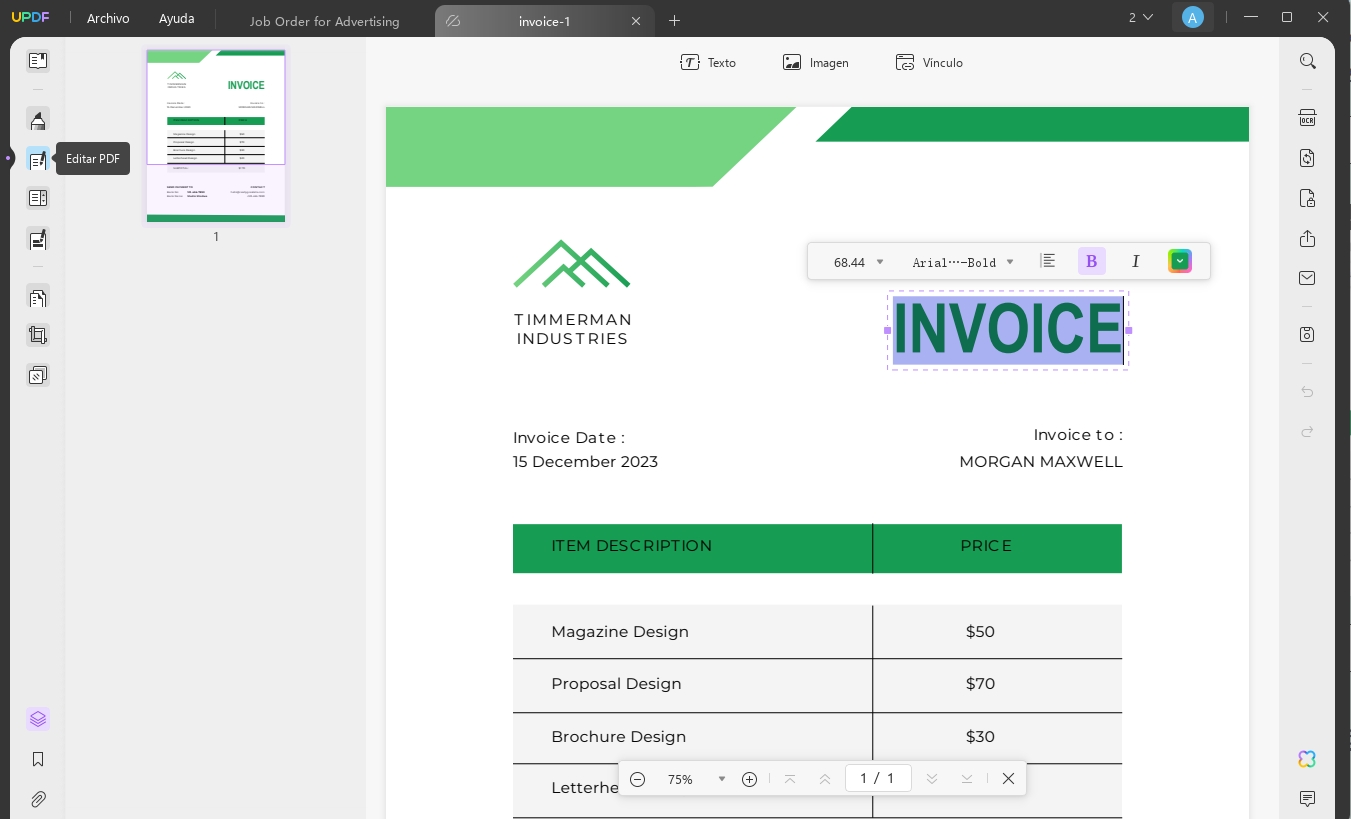Screen dimensions: 1351x819
Task: Click the search magnifier icon
Action: coord(1307,61)
